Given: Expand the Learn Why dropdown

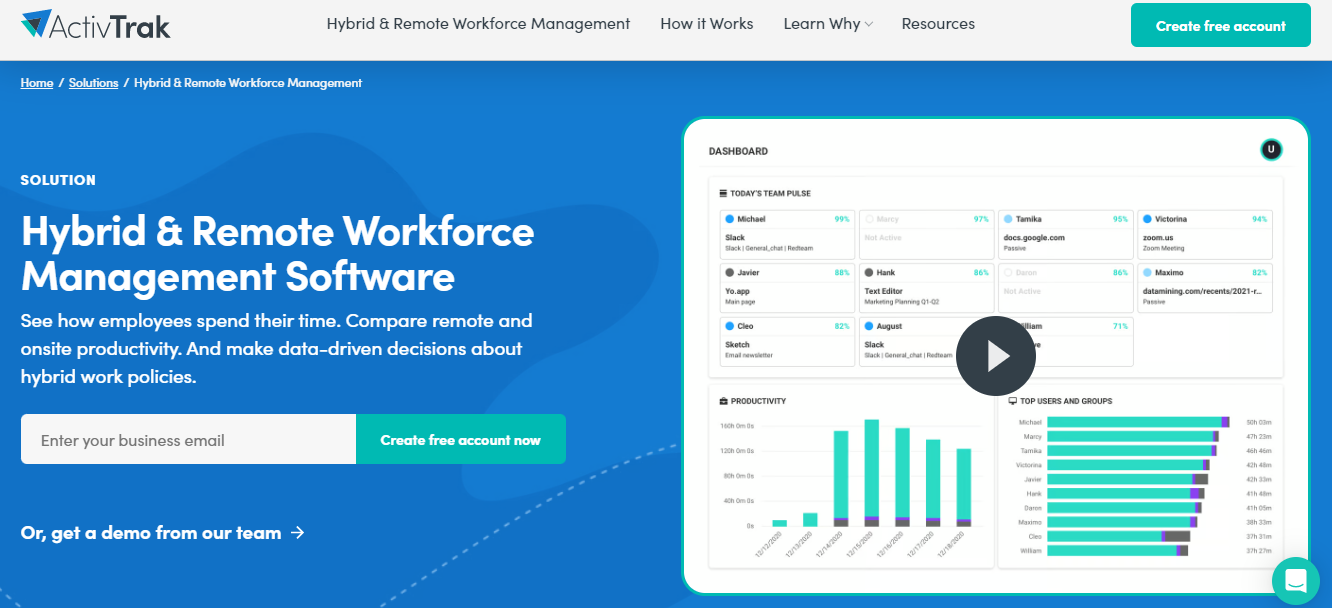Looking at the screenshot, I should [x=828, y=24].
